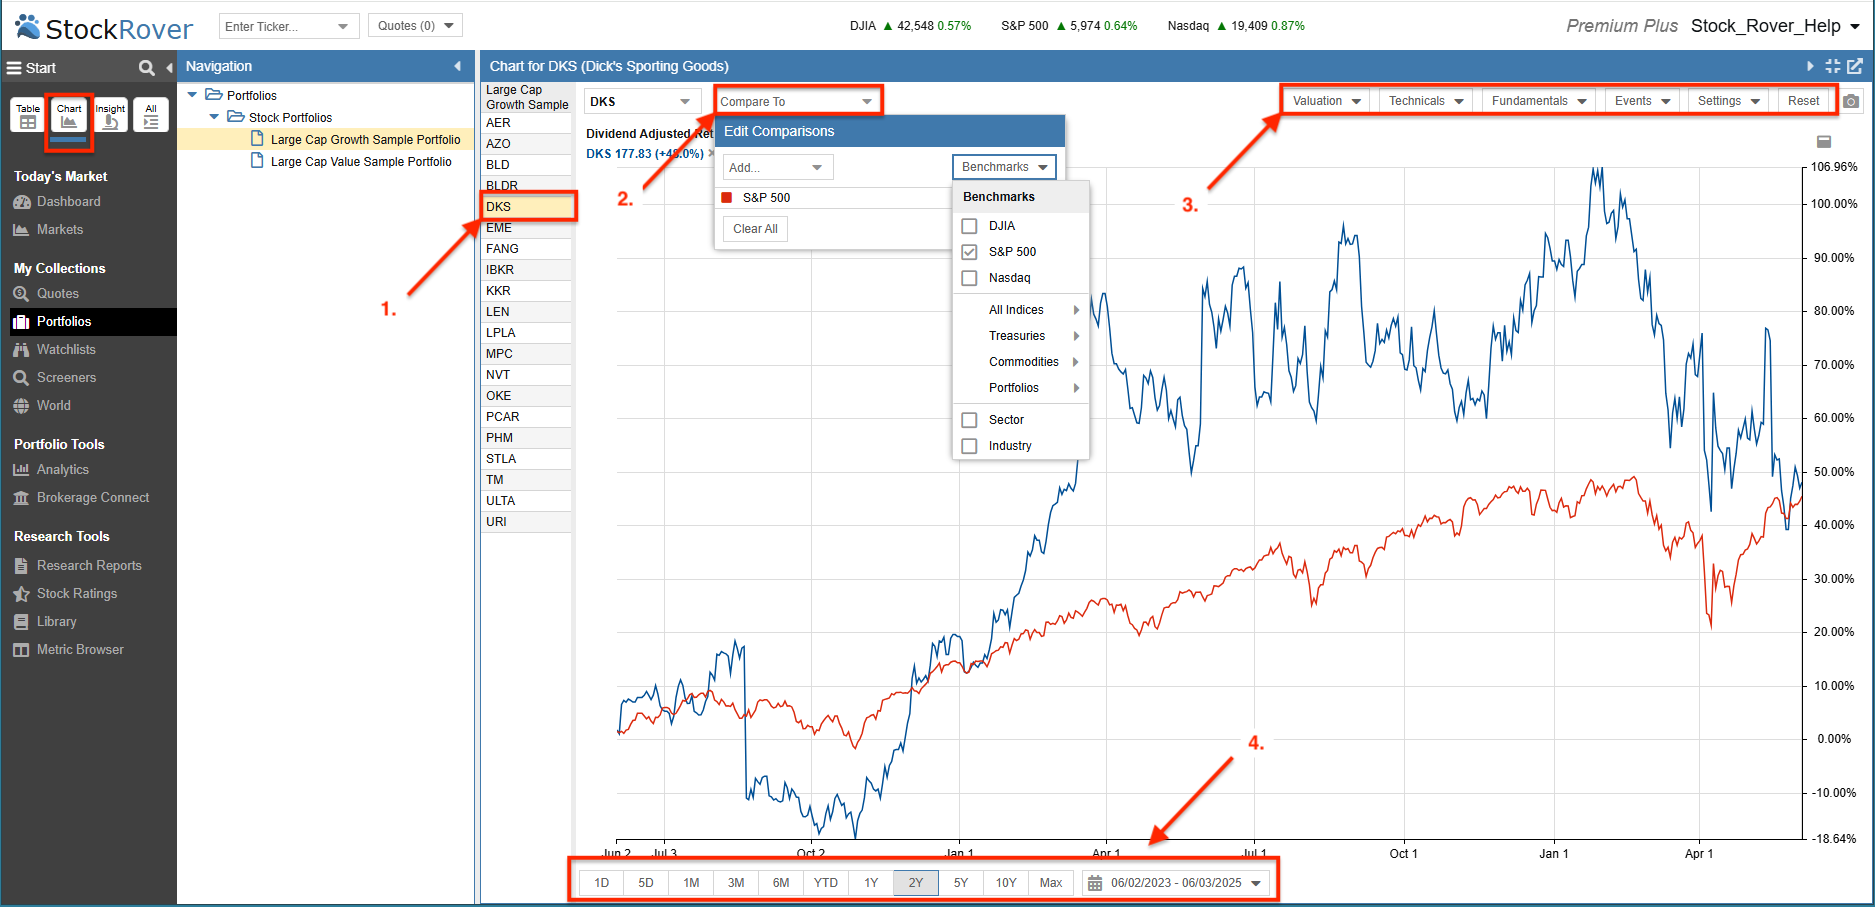Open Quotes collection
The height and width of the screenshot is (907, 1875).
coord(46,294)
